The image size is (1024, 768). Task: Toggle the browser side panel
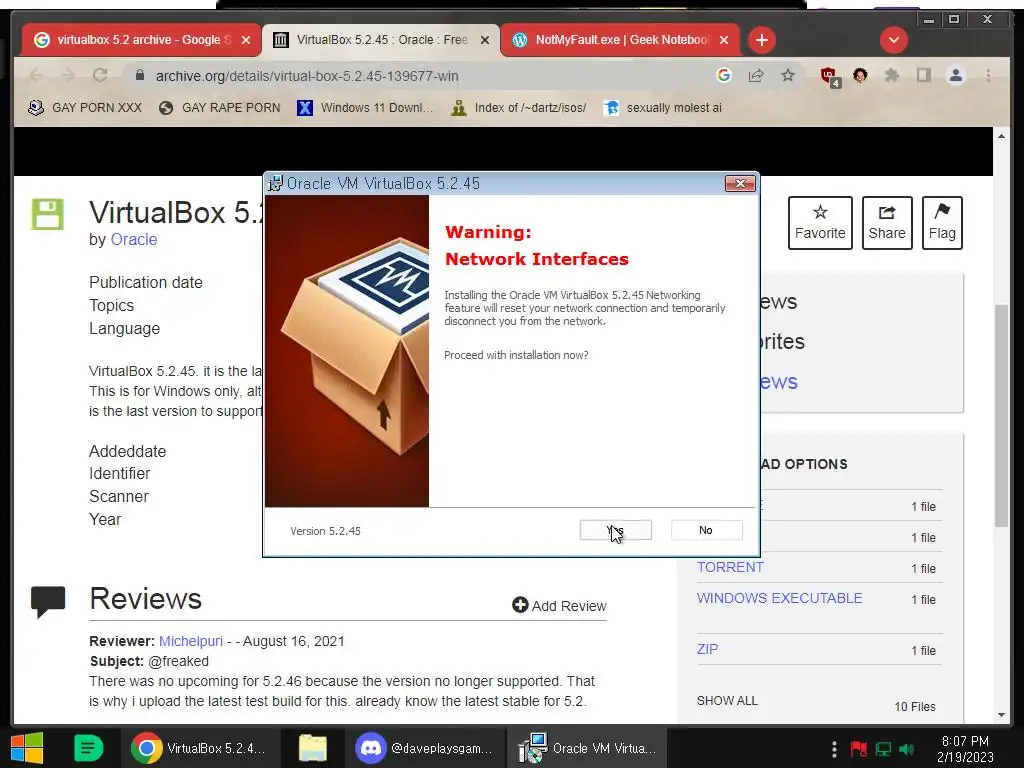923,76
